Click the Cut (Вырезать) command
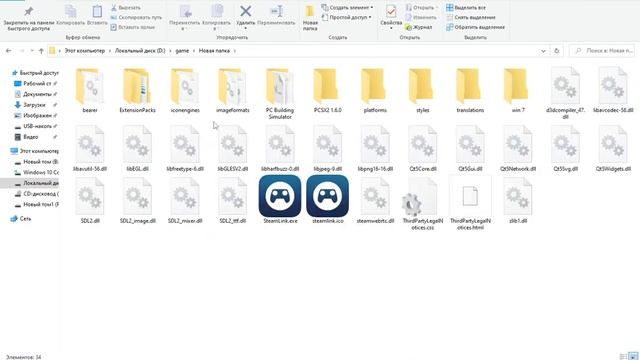Image resolution: width=640 pixels, height=360 pixels. [x=126, y=8]
